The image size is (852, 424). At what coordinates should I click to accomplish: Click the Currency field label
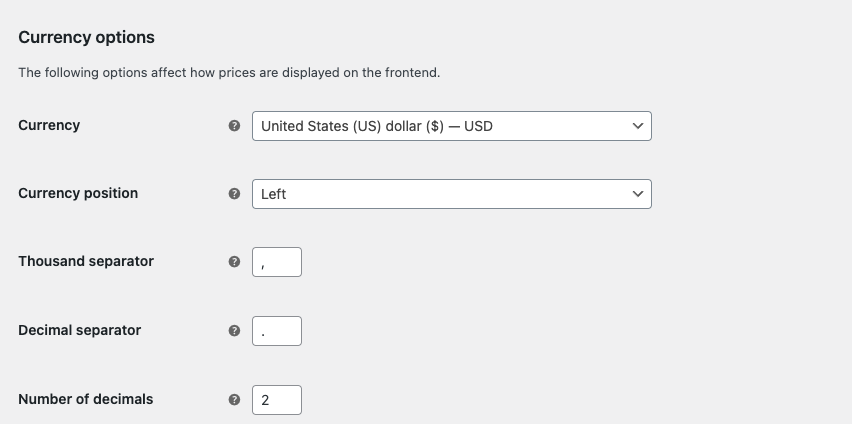[49, 126]
